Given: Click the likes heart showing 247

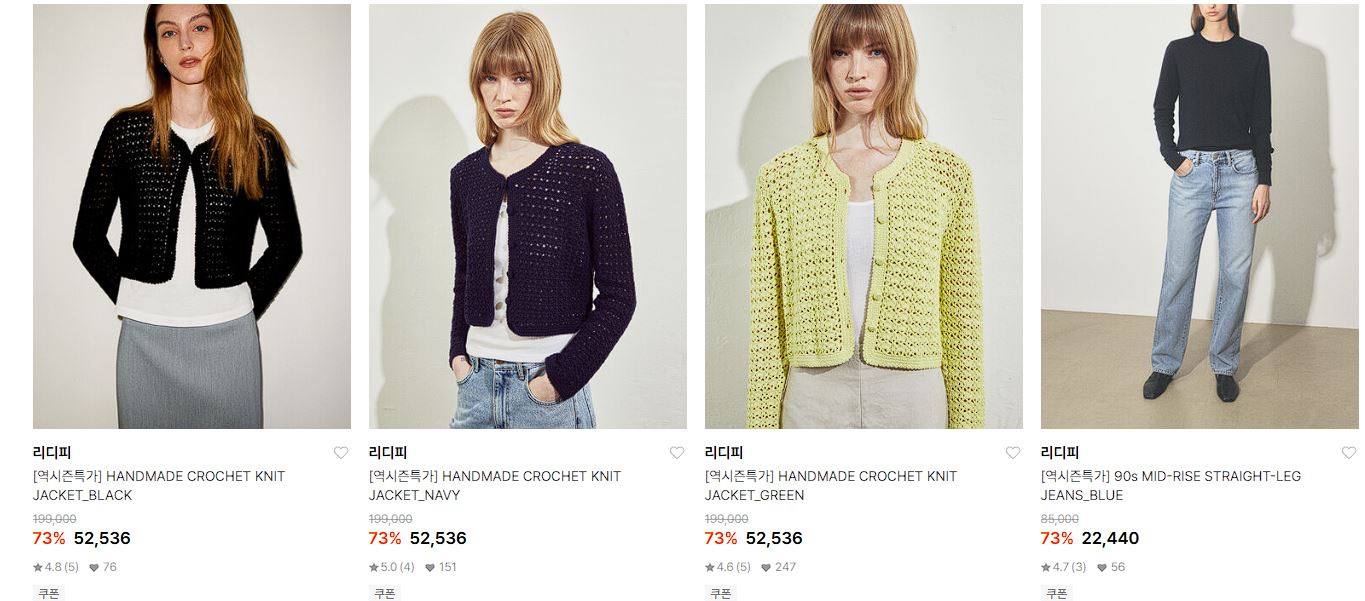Looking at the screenshot, I should [766, 568].
